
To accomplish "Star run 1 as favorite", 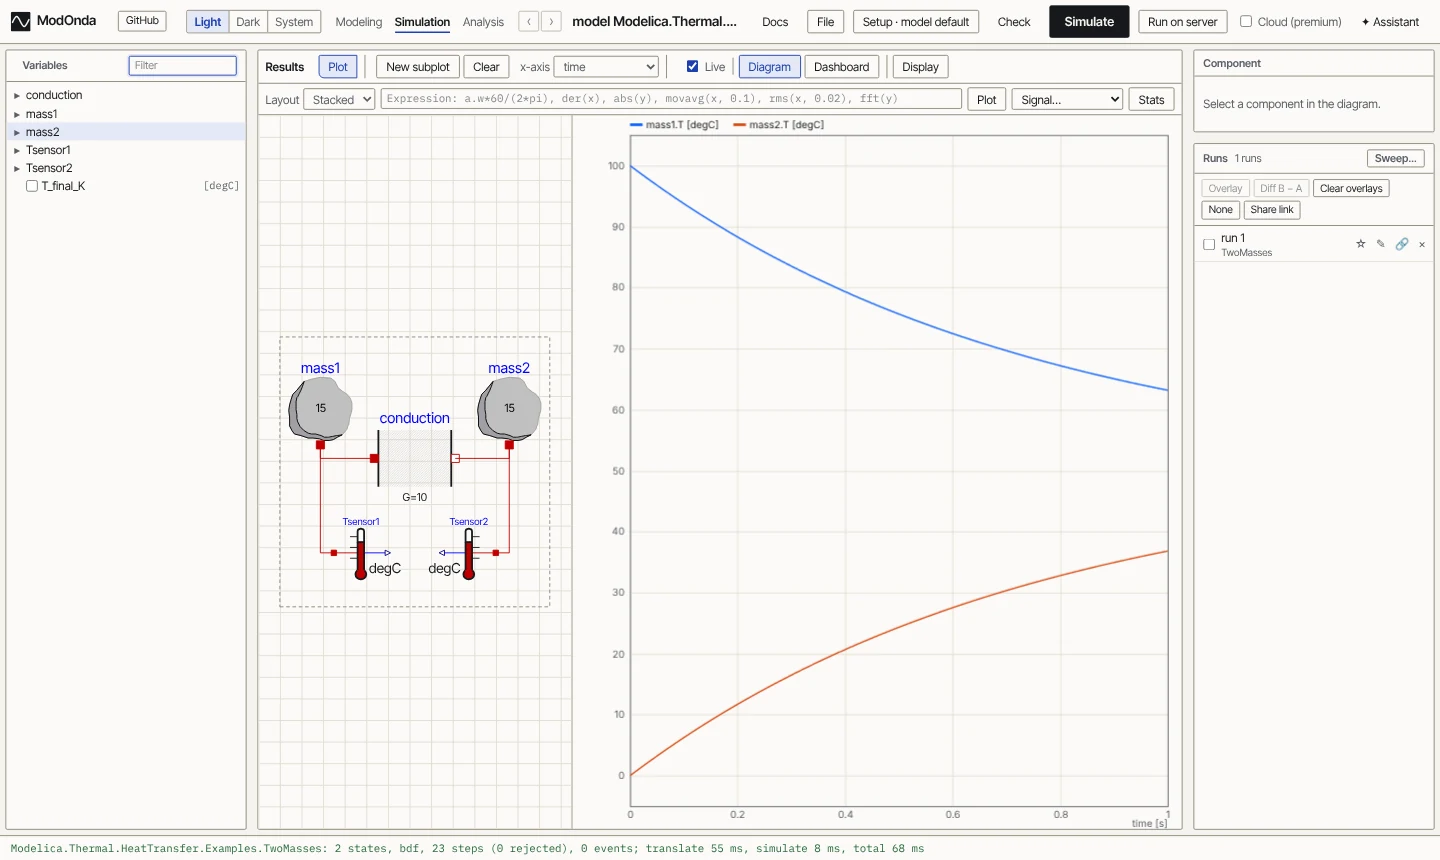I will click(1360, 244).
